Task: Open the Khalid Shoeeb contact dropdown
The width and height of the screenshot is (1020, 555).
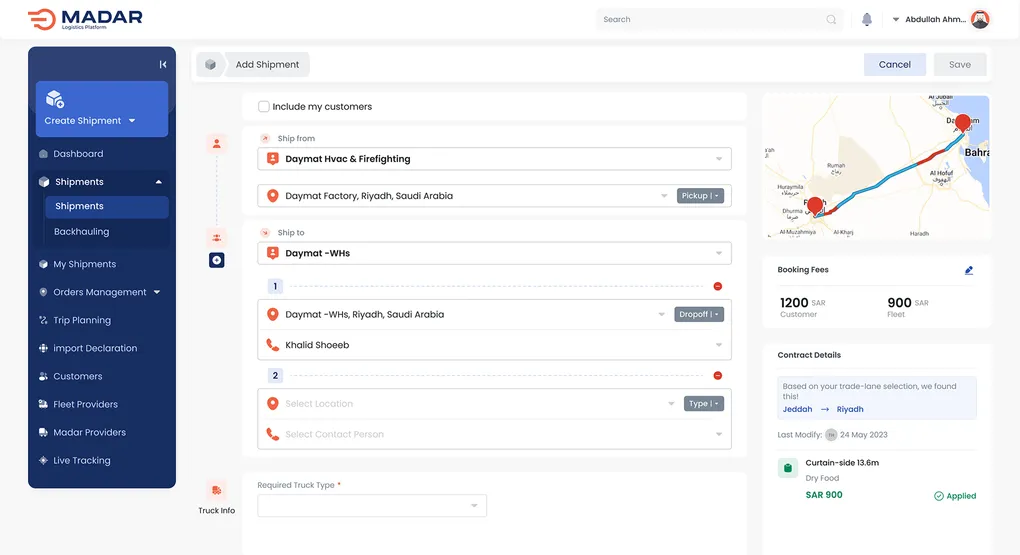Action: point(719,345)
